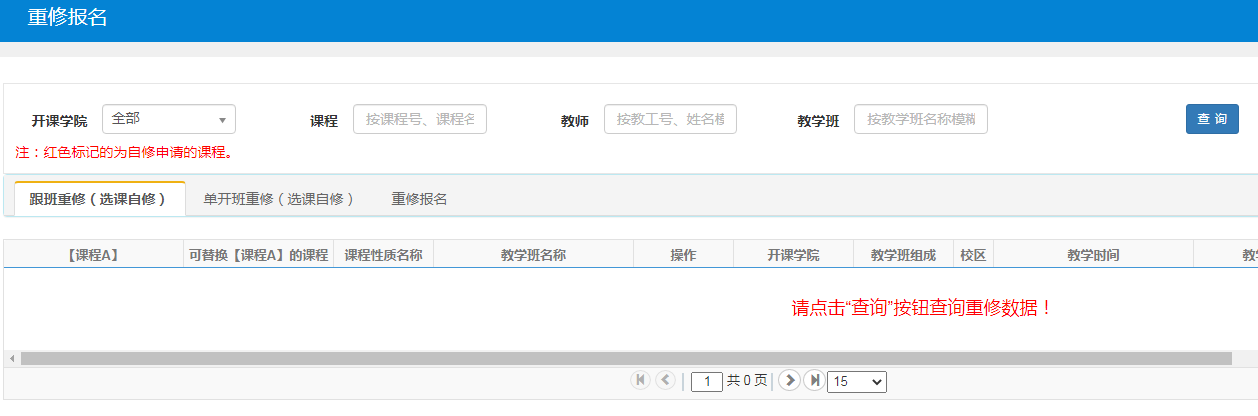This screenshot has width=1258, height=416.
Task: Select the page number input box
Action: click(x=706, y=381)
